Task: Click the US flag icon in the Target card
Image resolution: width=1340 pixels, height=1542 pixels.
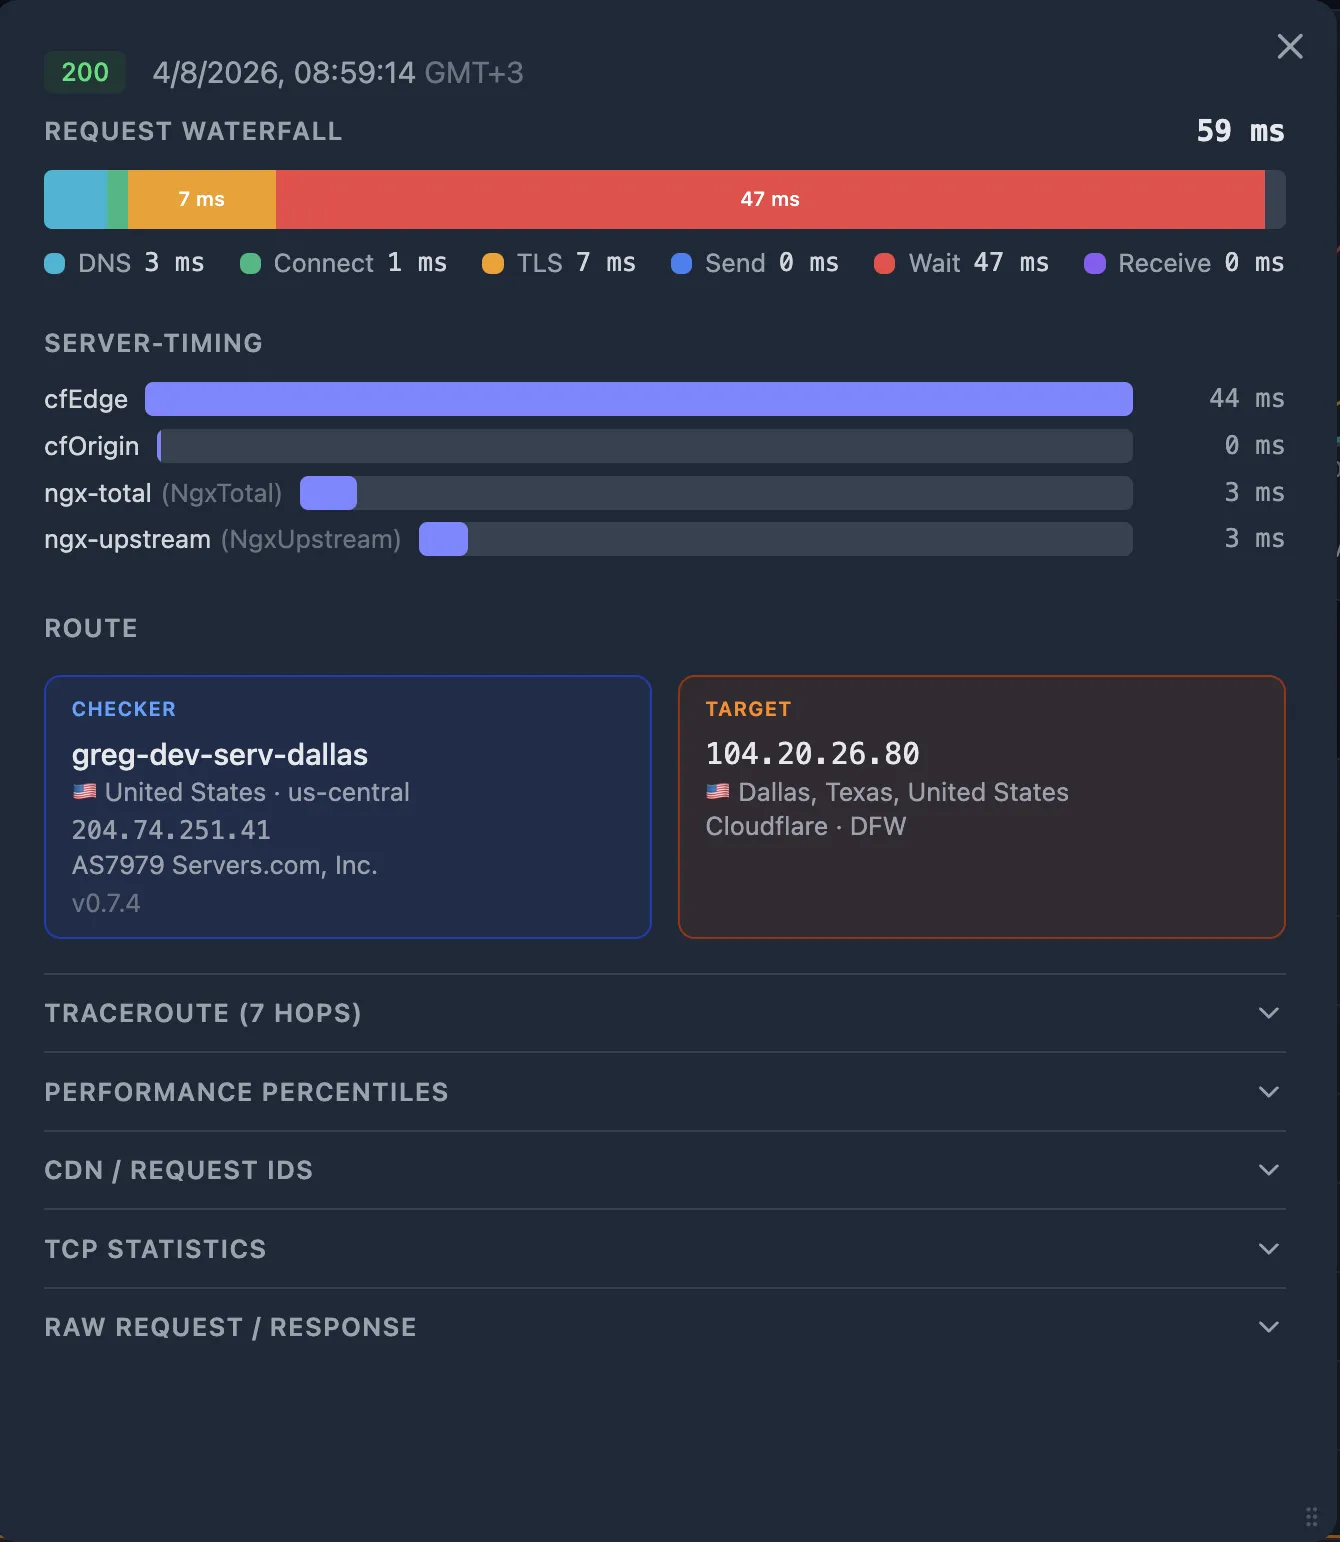Action: [716, 791]
